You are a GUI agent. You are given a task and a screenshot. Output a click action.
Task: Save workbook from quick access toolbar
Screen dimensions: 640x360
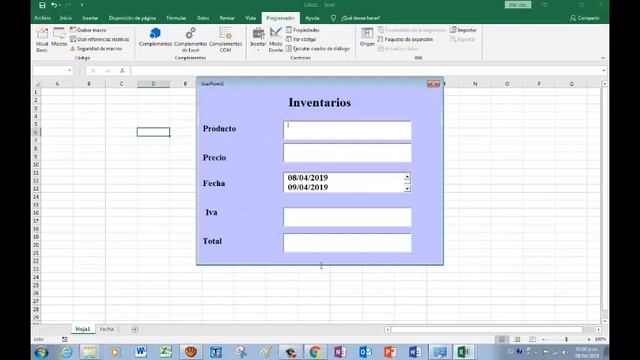(42, 5)
